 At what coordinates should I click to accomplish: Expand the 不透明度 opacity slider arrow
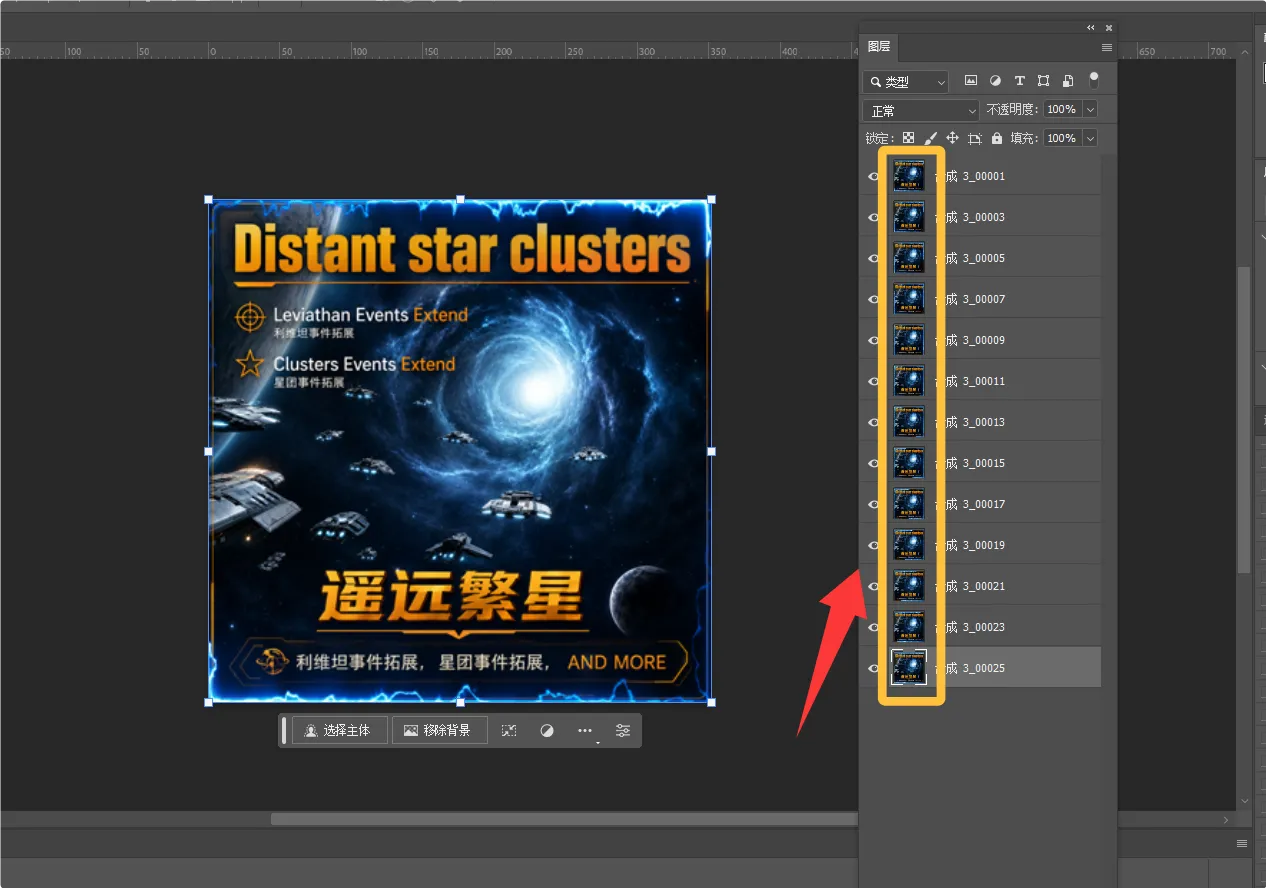[x=1090, y=109]
